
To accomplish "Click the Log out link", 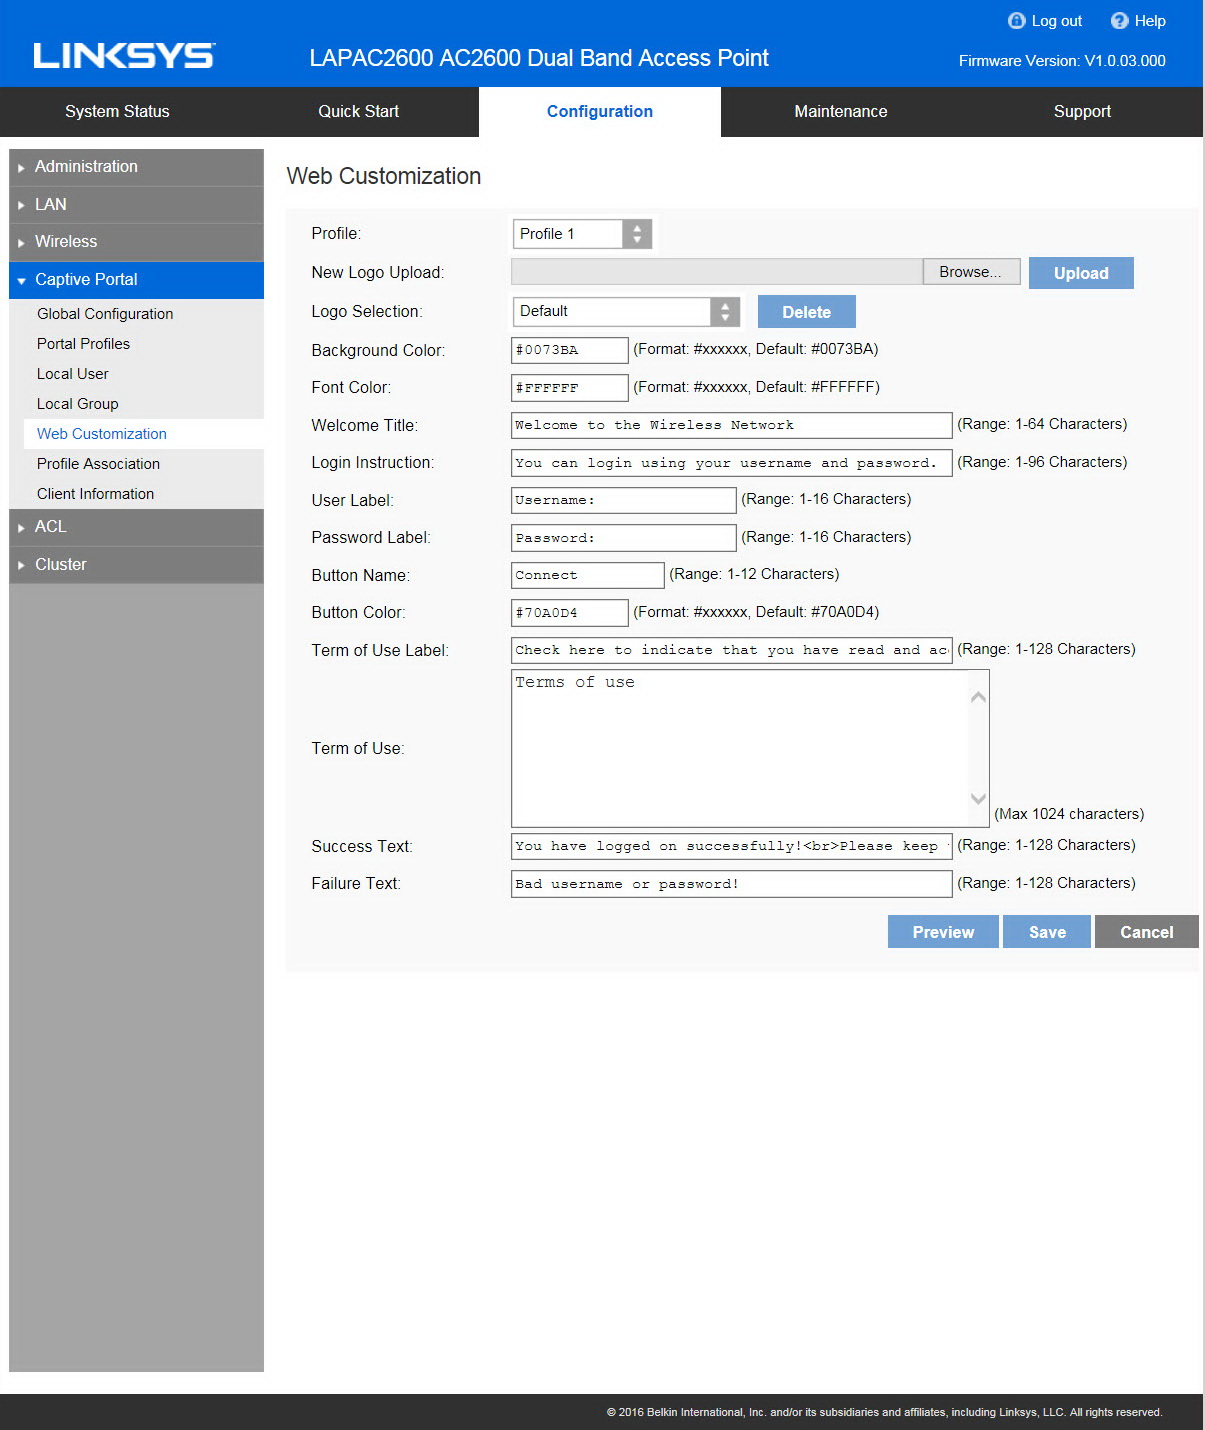I will [1056, 21].
